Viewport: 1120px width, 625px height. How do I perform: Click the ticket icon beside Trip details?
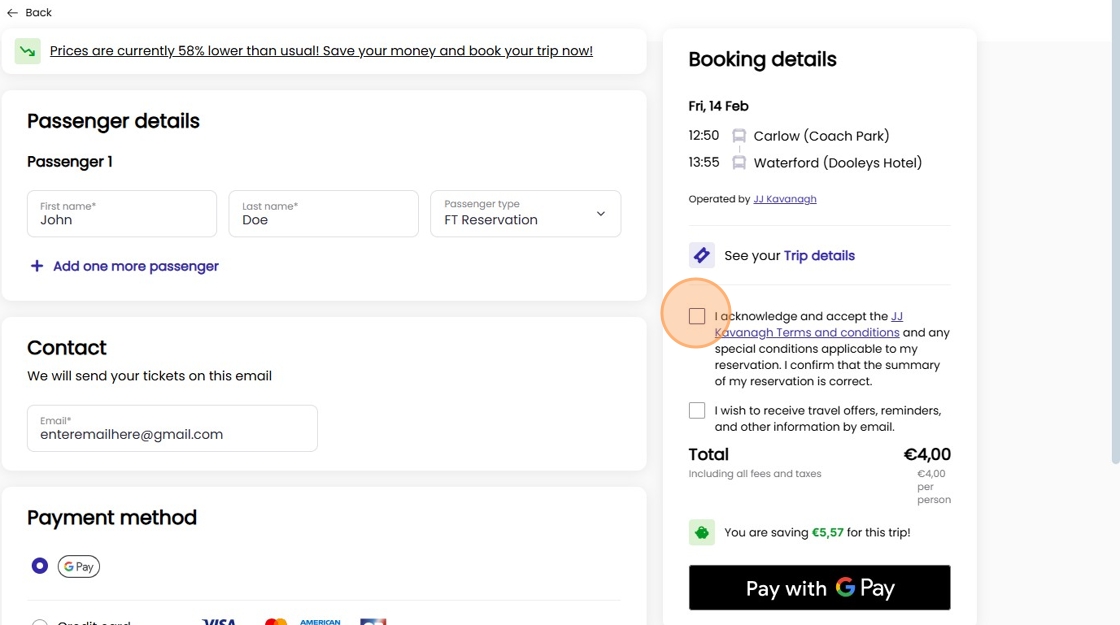point(702,256)
